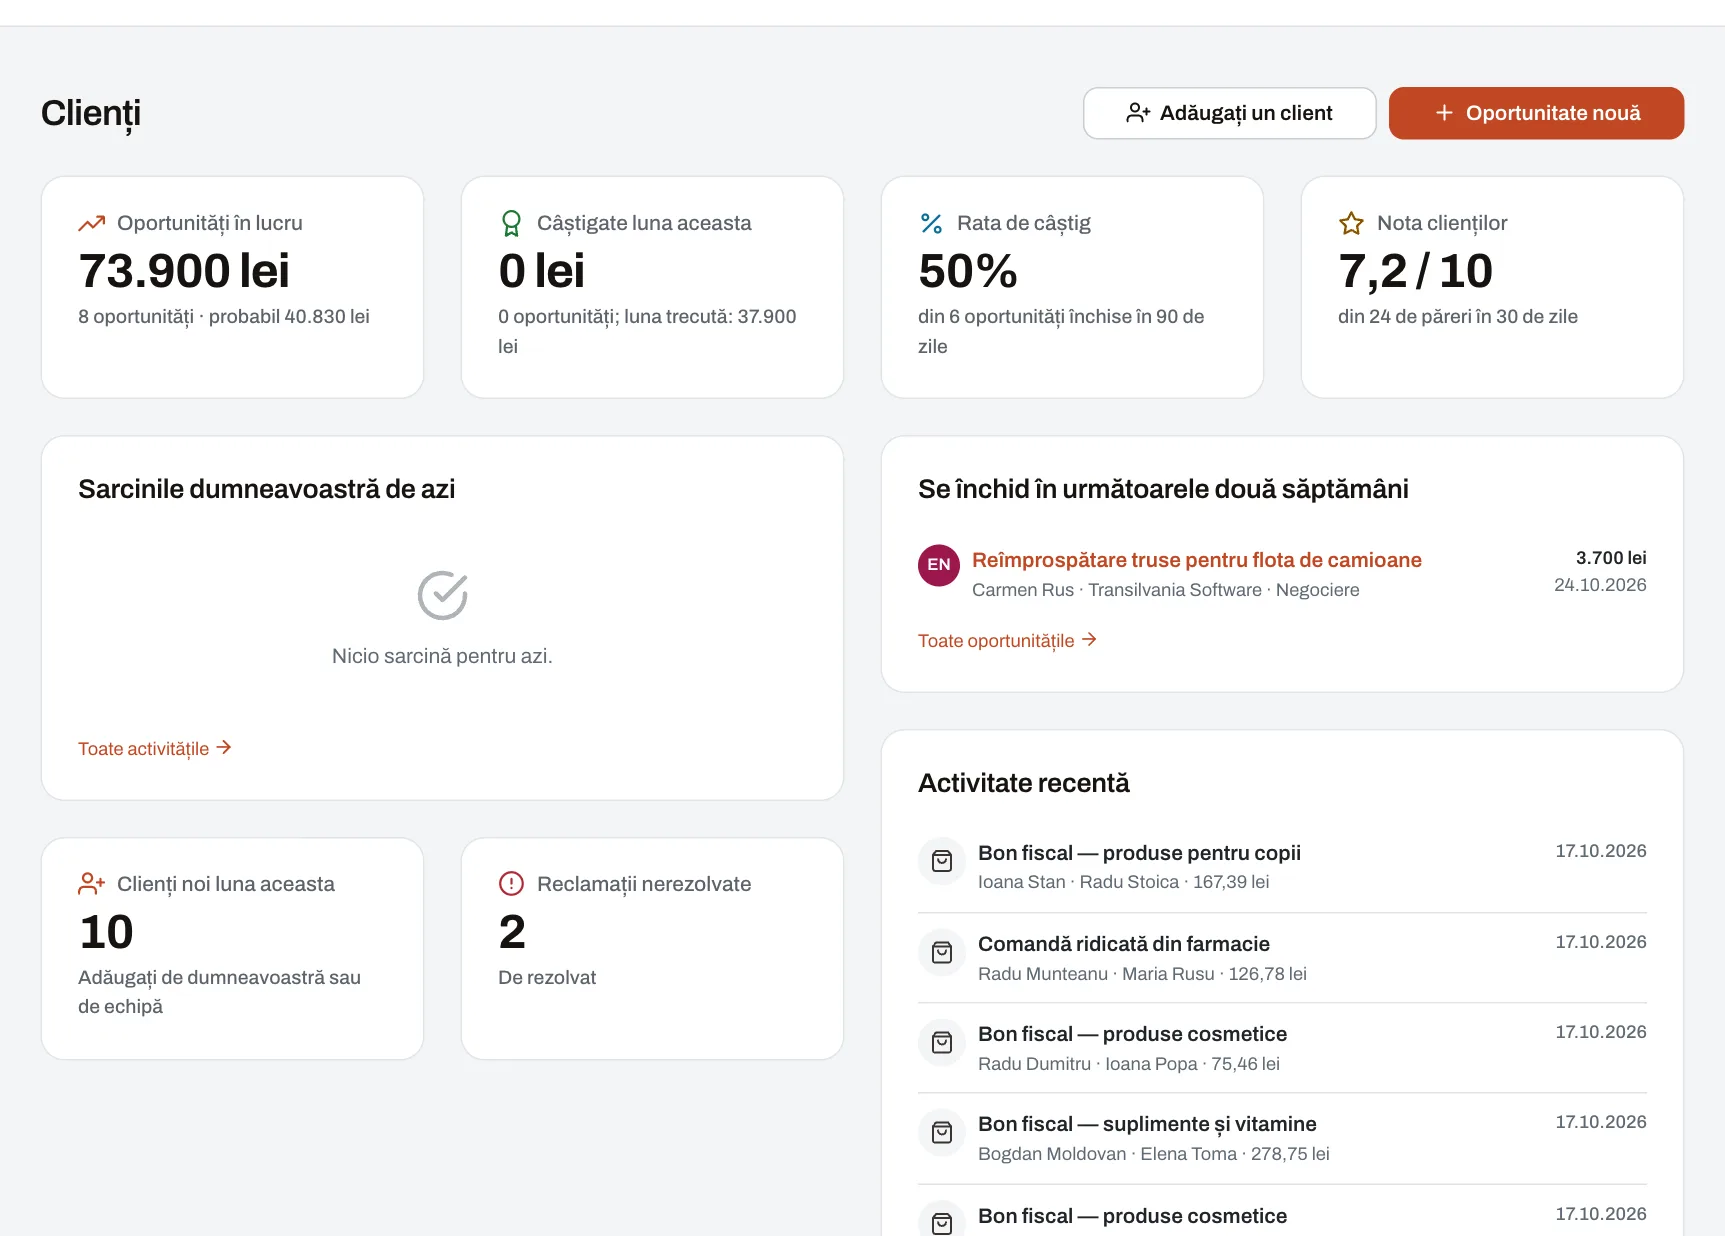Click arrow icon after Toate activitățile
Screen dimensions: 1725x1236
[x=224, y=748]
